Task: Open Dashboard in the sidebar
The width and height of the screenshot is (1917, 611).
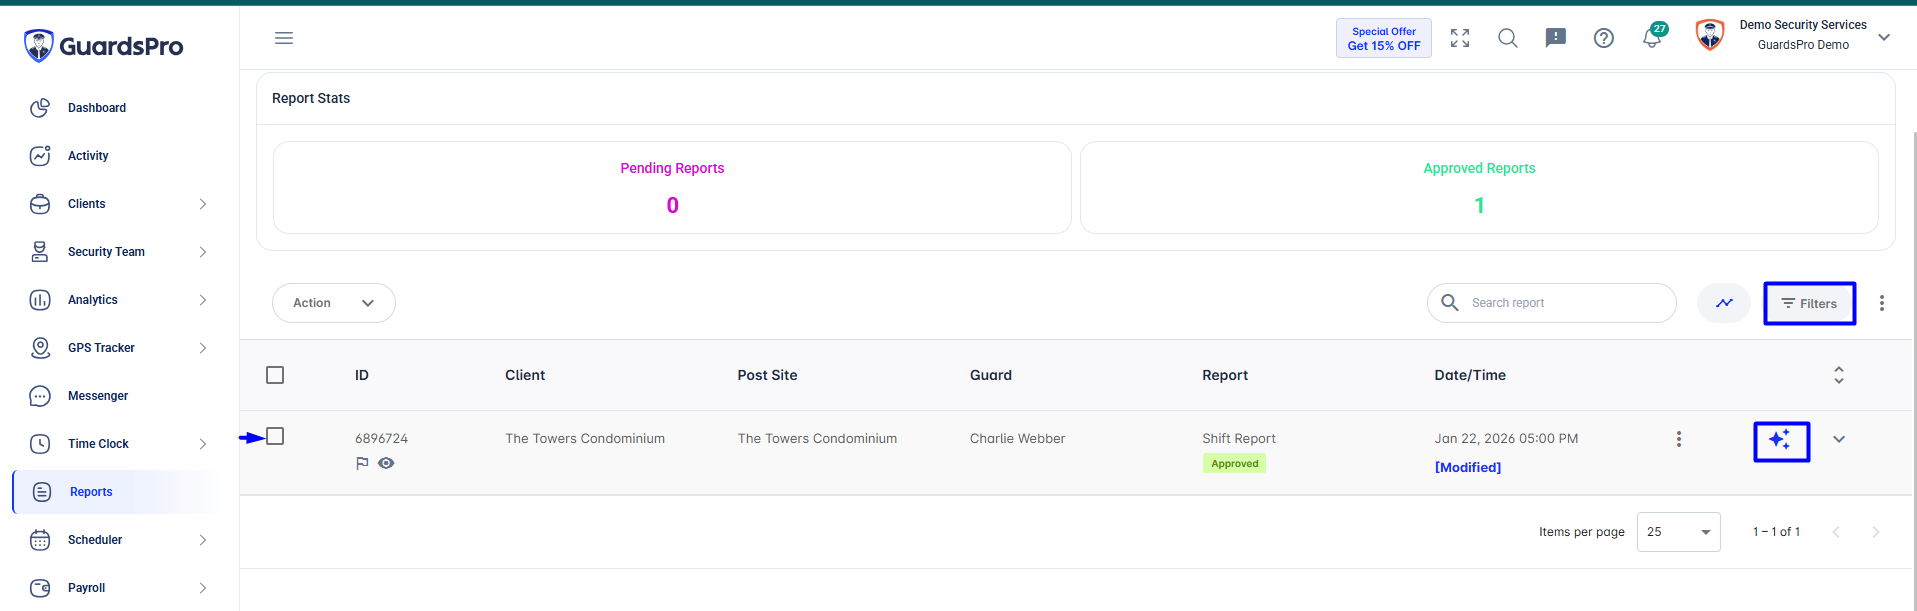Action: click(97, 108)
